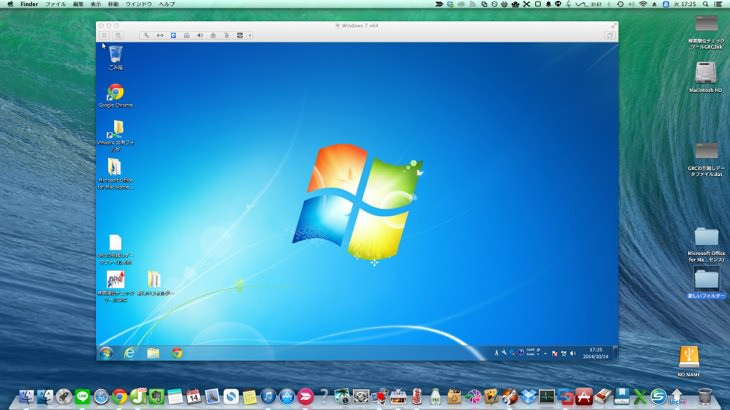This screenshot has height=410, width=730.
Task: Open Stickies yellow note in the Dock
Action: point(250,397)
